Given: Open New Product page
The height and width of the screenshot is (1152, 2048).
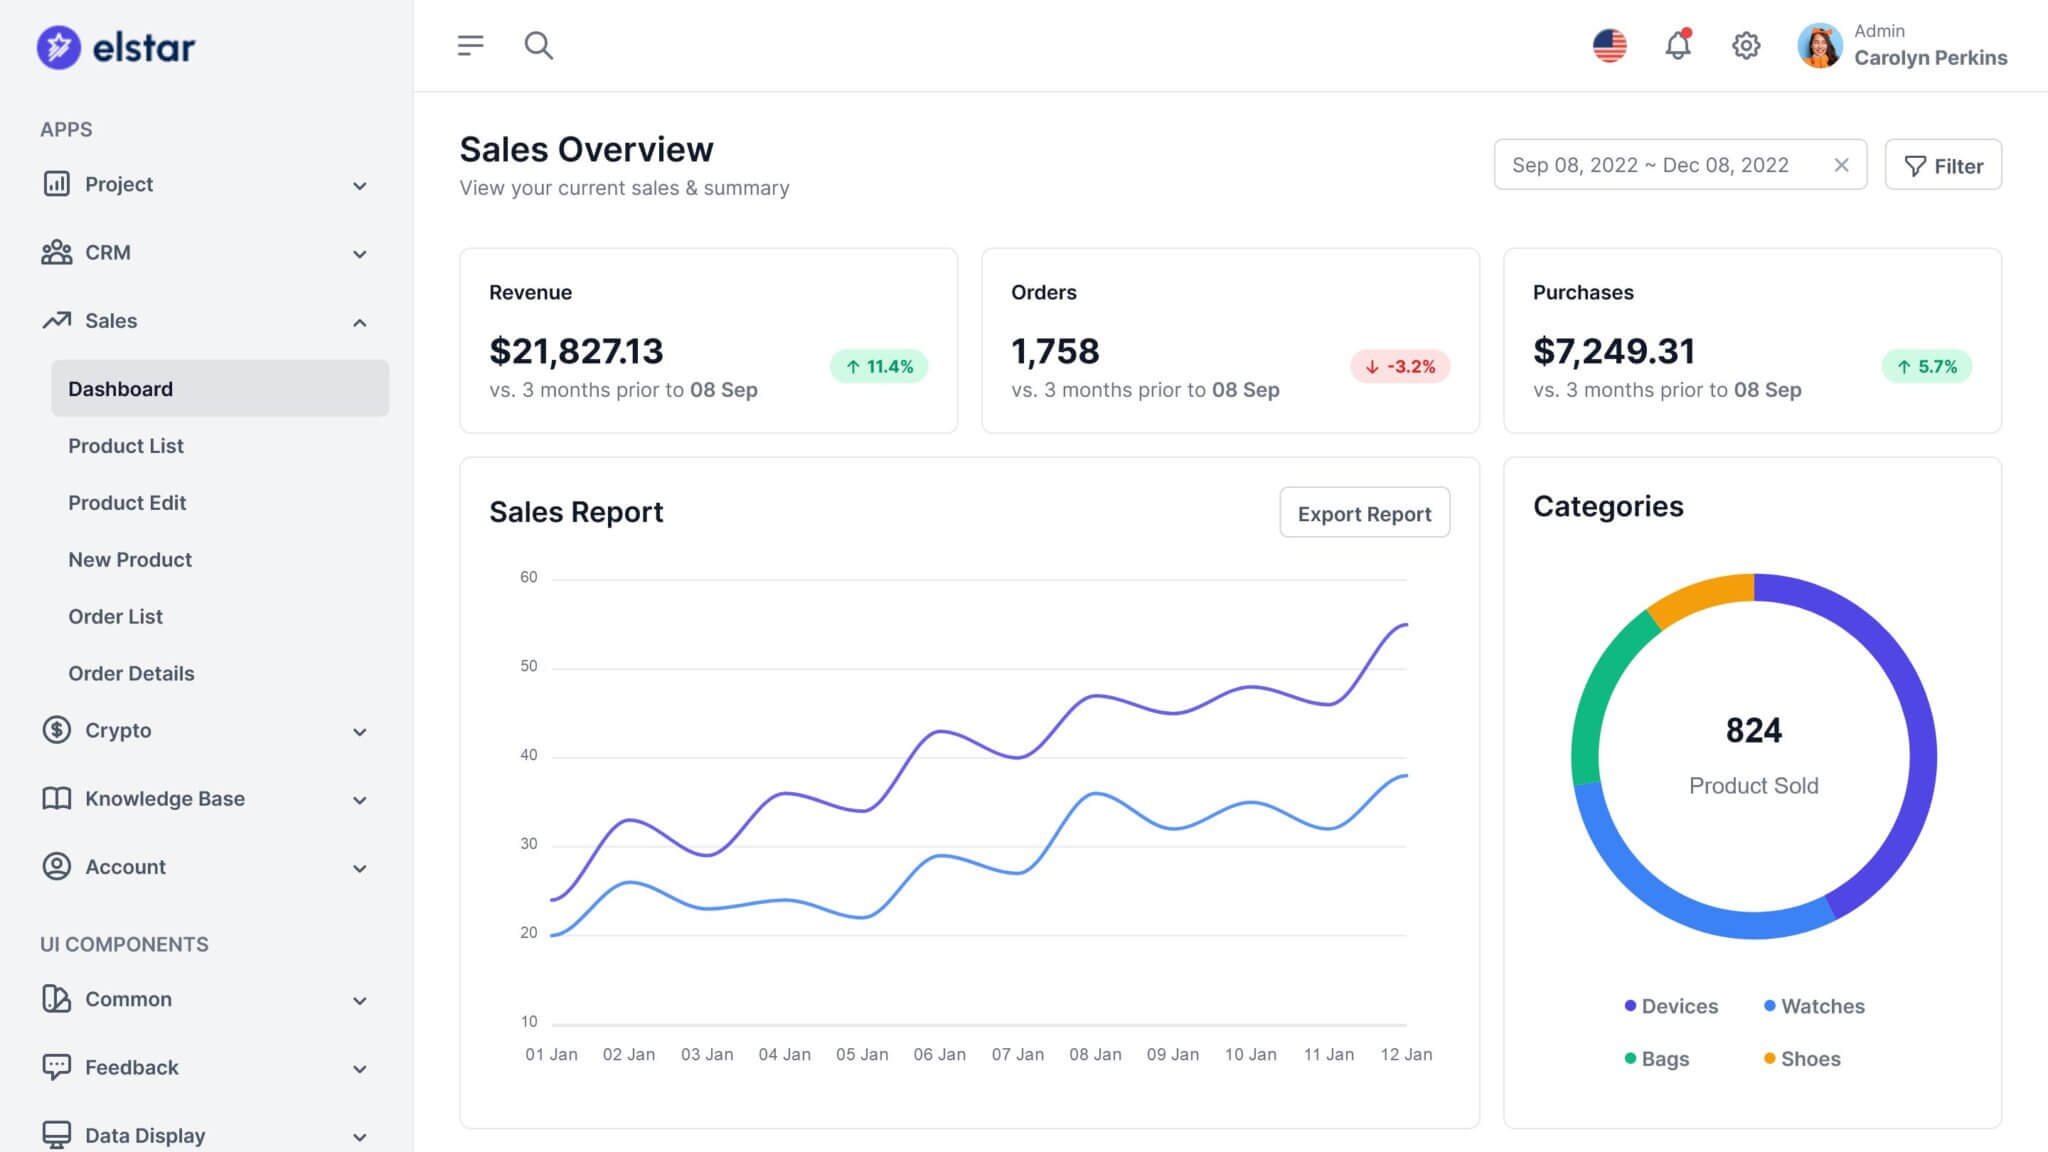Looking at the screenshot, I should [x=130, y=559].
